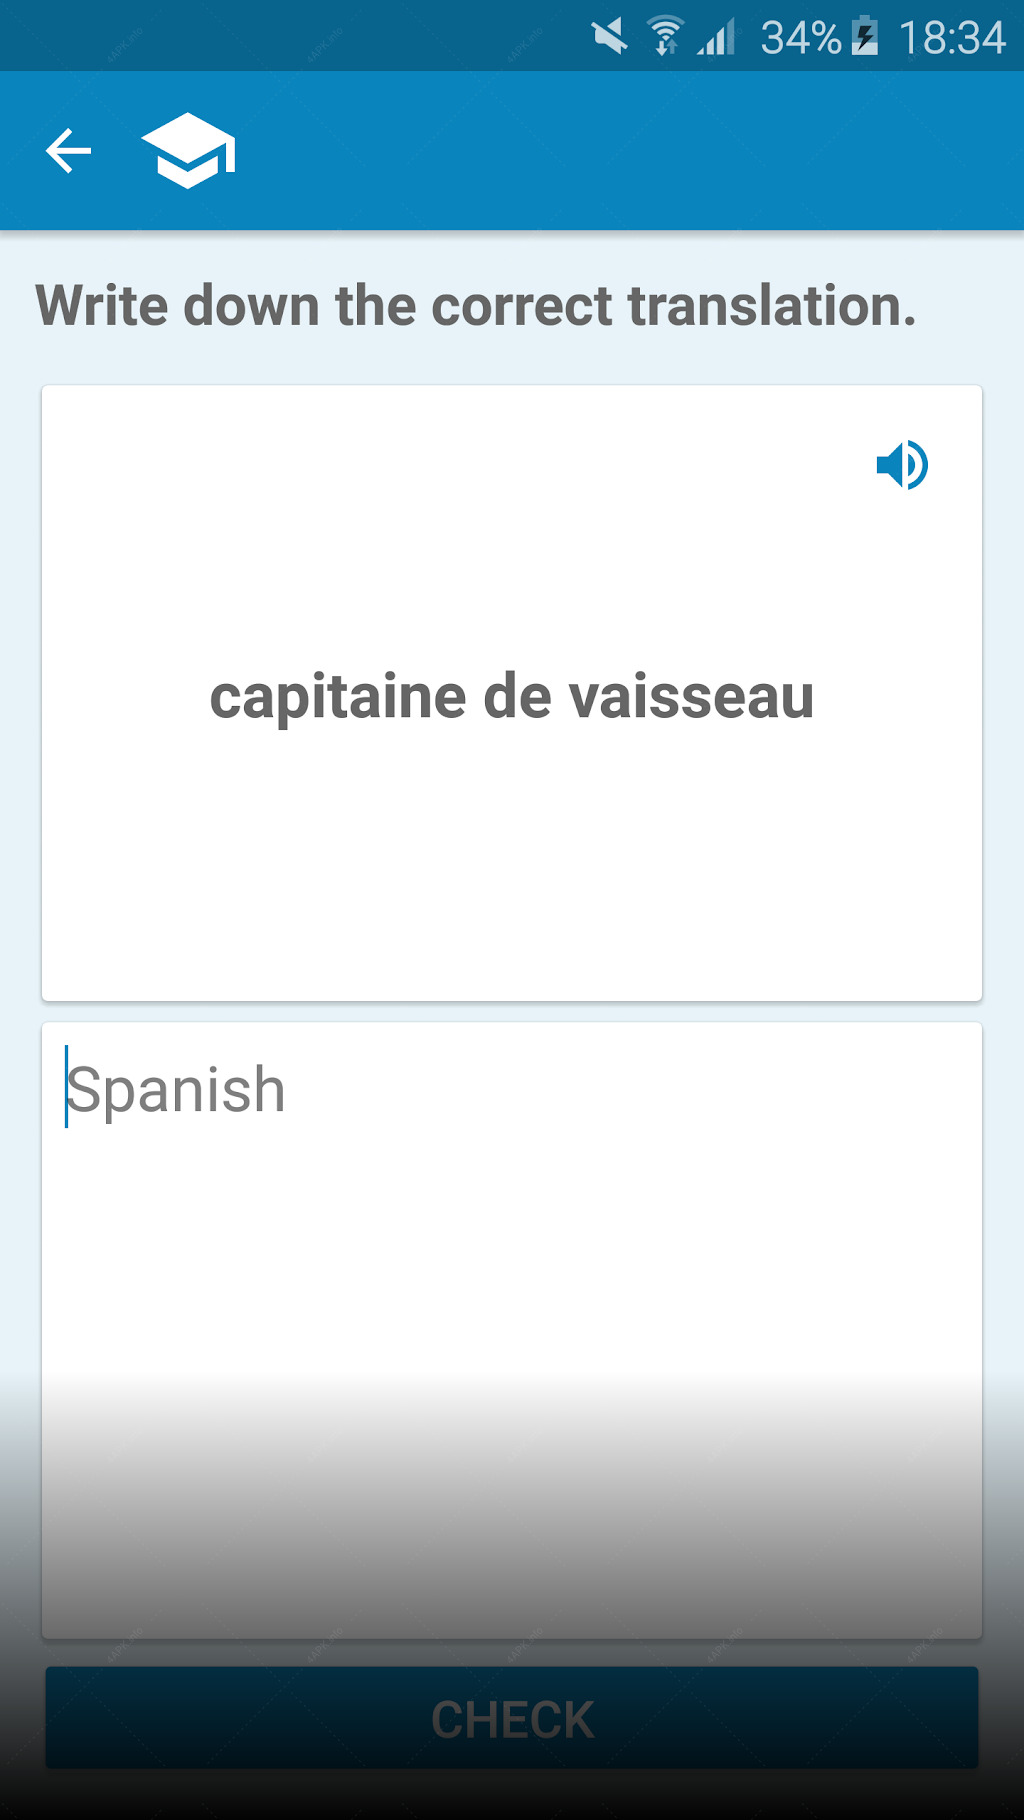Screen dimensions: 1024x1820
Task: Tap the battery charging icon
Action: pyautogui.click(x=865, y=37)
